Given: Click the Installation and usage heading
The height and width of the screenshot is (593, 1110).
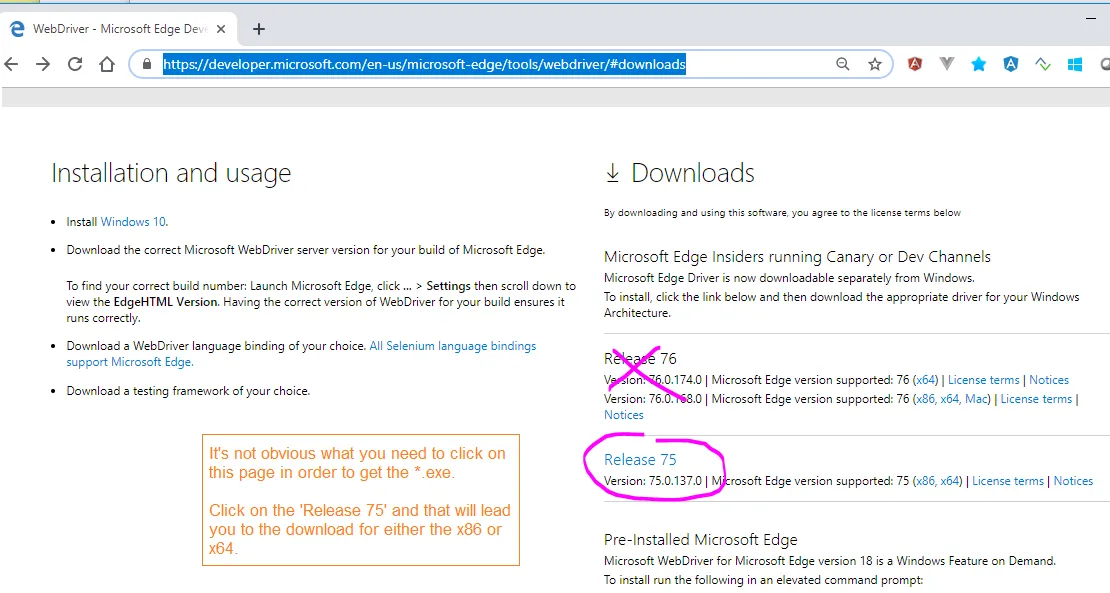Looking at the screenshot, I should 171,173.
